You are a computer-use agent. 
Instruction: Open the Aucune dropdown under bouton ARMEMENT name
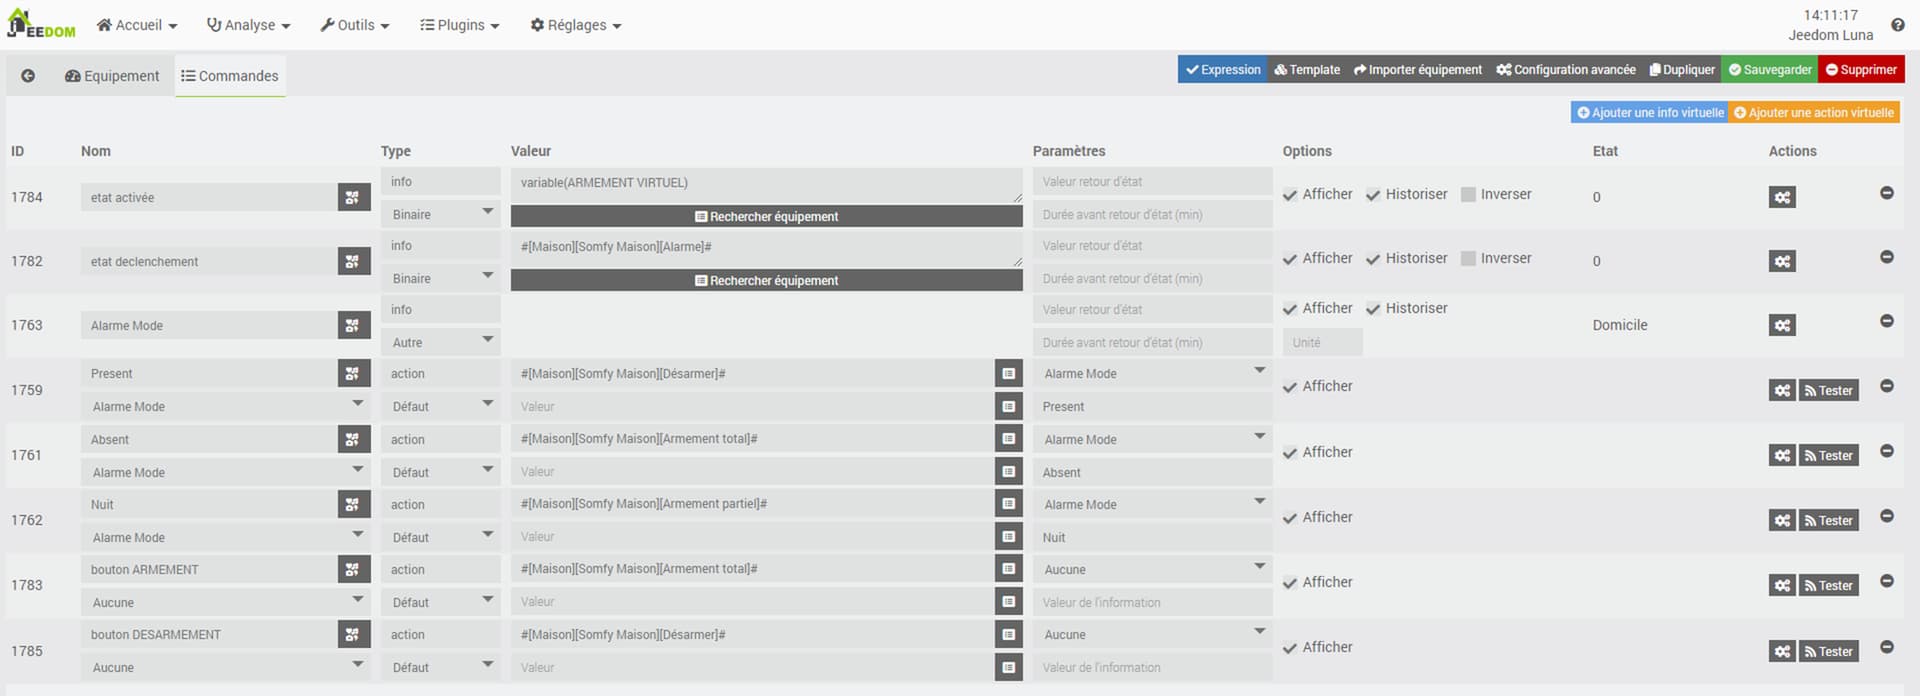(x=225, y=602)
